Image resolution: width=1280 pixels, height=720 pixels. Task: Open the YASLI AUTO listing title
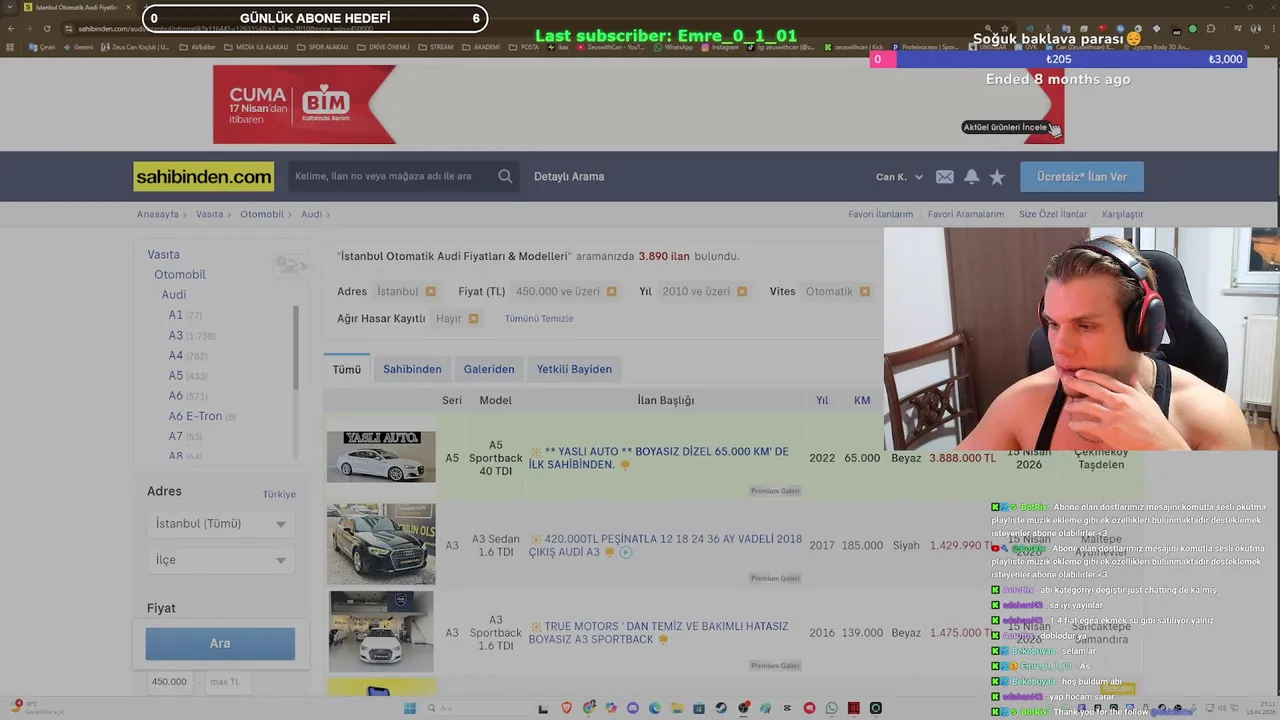coord(660,458)
